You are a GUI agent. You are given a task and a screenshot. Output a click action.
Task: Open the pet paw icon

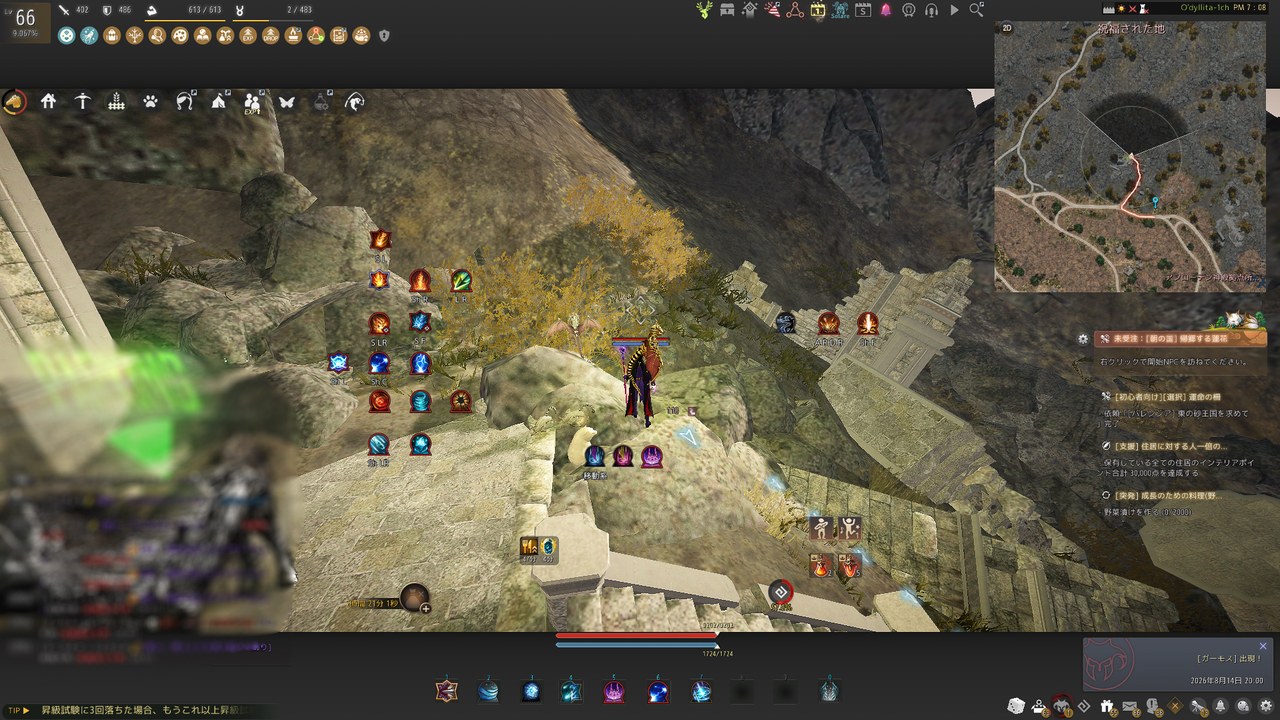pyautogui.click(x=150, y=101)
